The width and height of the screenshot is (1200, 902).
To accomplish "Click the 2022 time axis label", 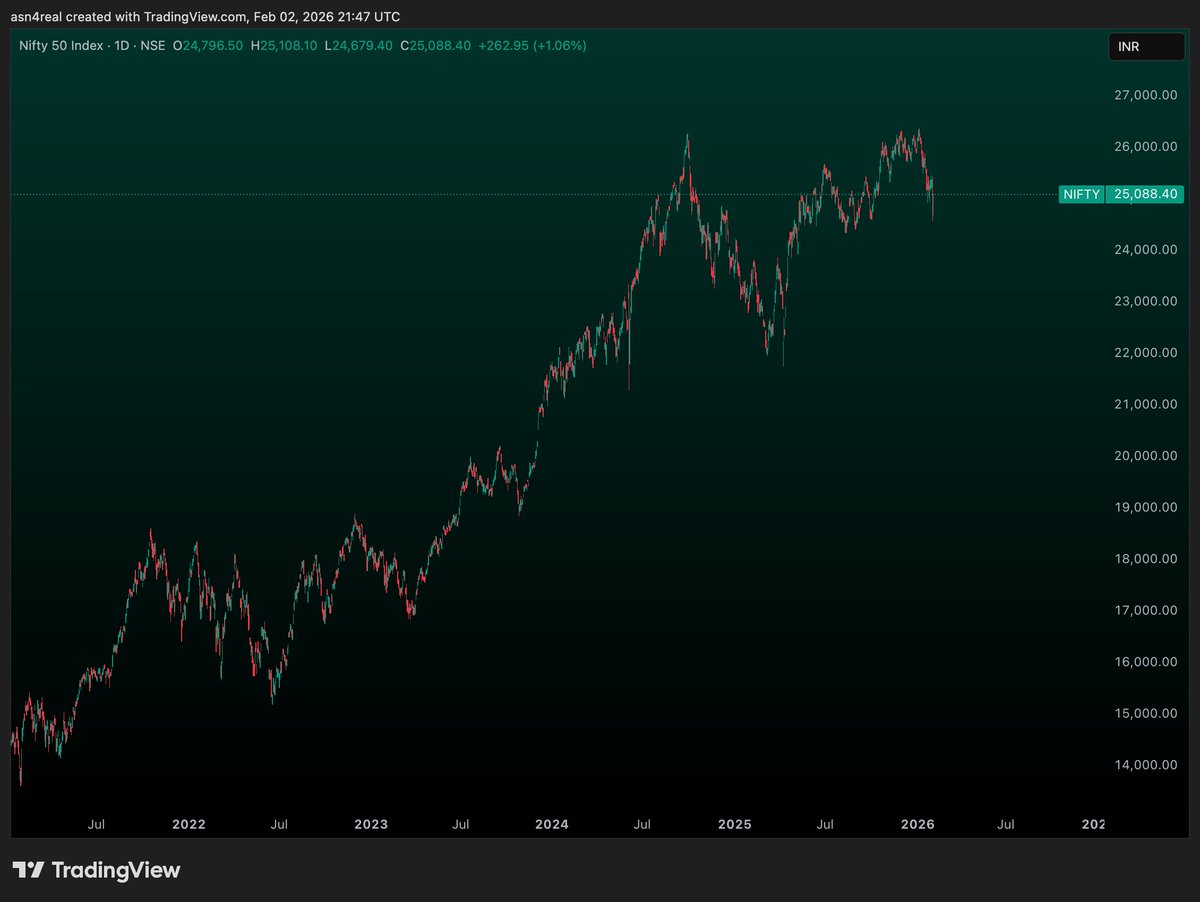I will point(188,825).
